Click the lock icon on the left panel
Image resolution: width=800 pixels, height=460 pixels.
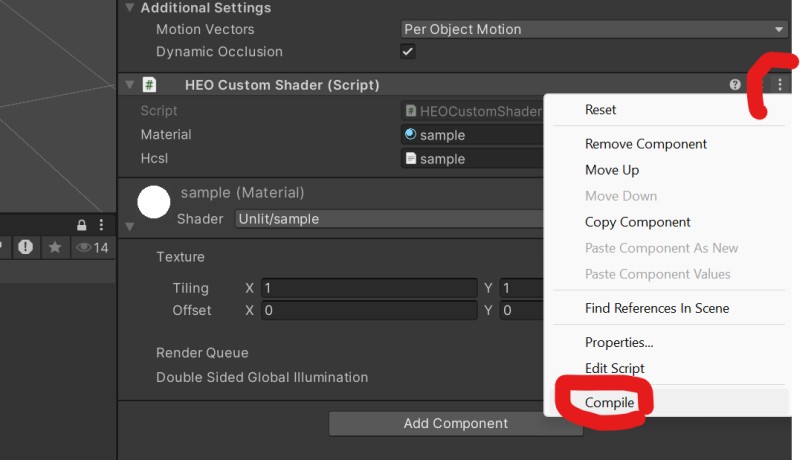[82, 225]
